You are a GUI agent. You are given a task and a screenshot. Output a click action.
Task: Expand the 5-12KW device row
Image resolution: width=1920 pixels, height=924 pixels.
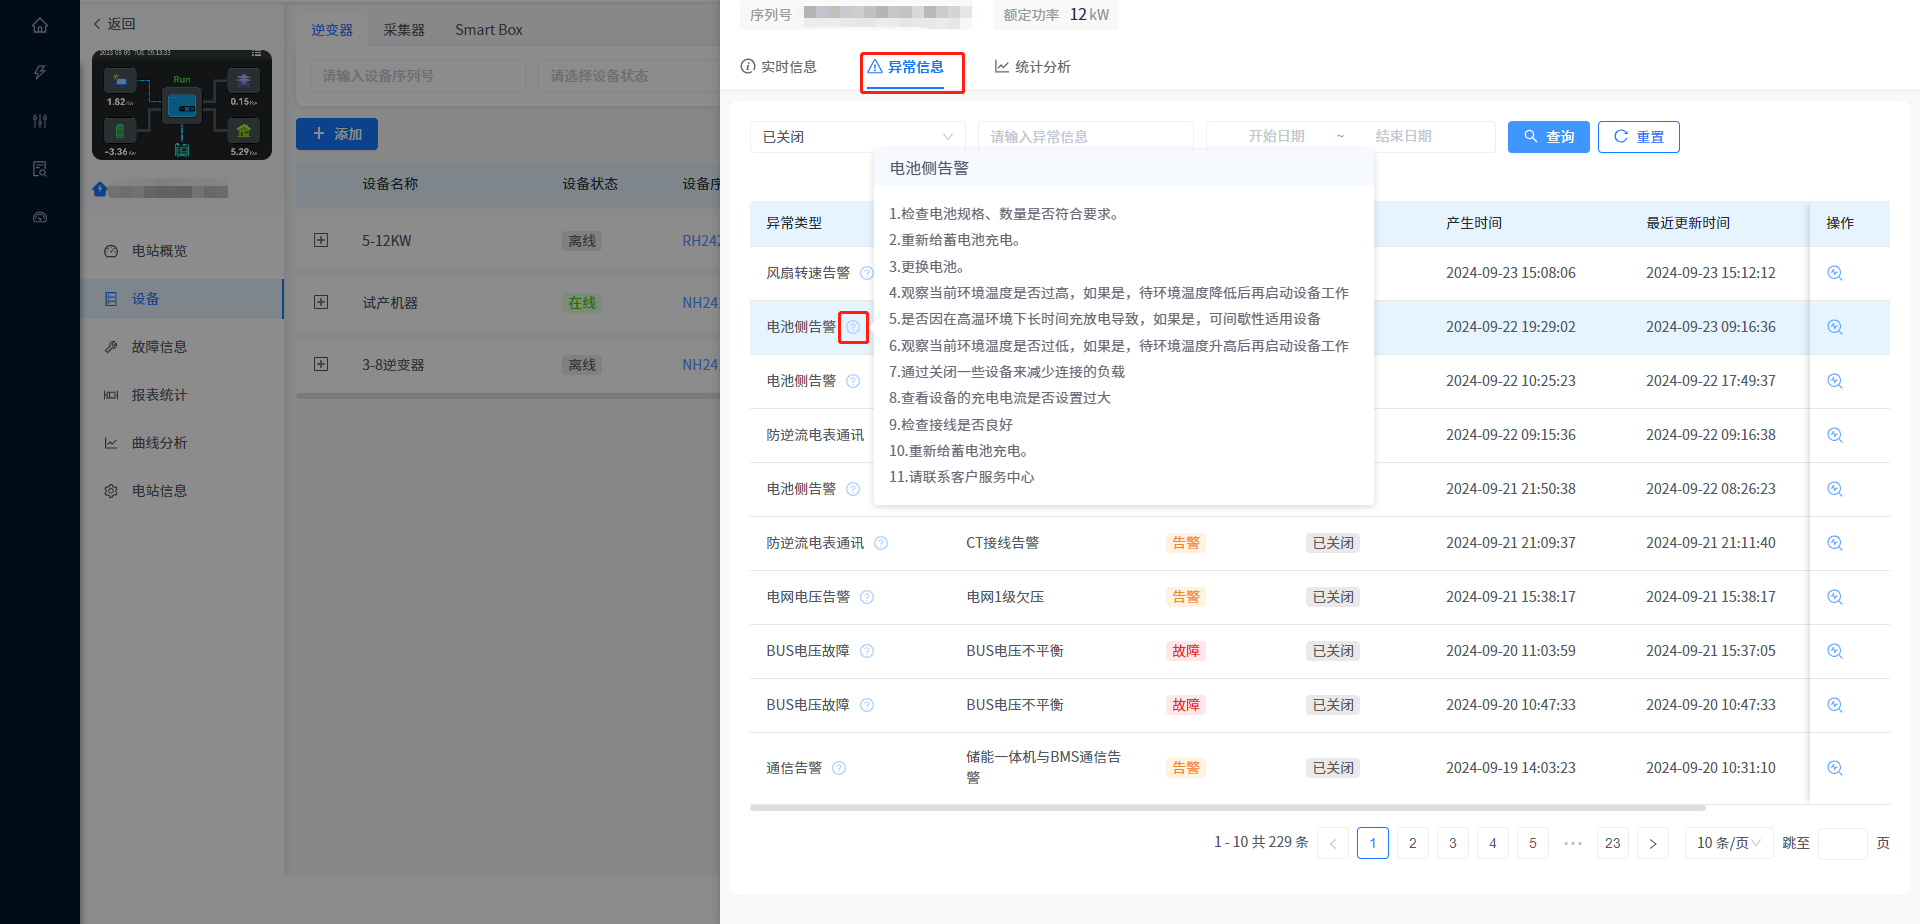321,240
